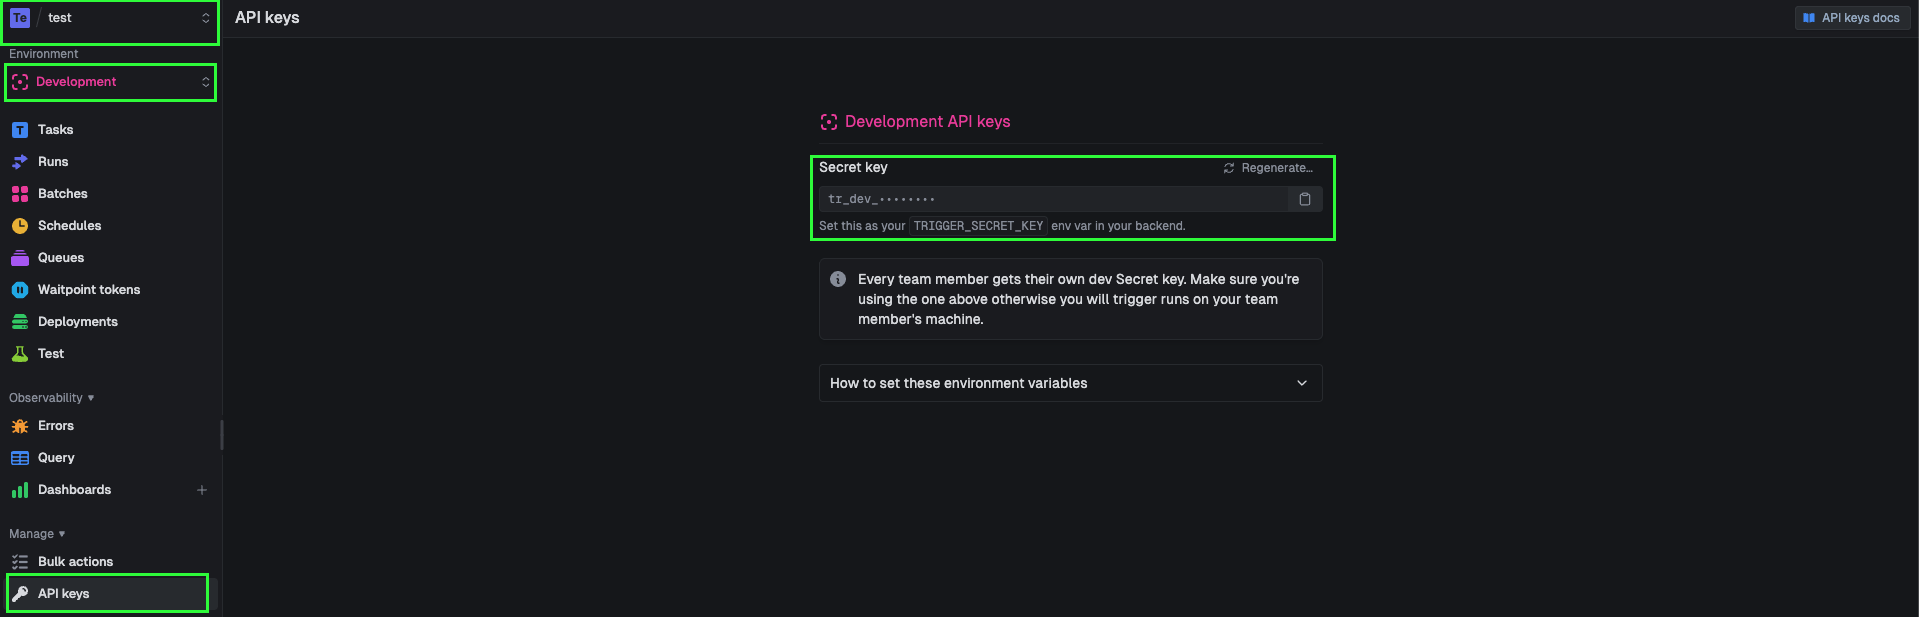Viewport: 1919px width, 617px height.
Task: Add a new dashboard with plus icon
Action: pyautogui.click(x=202, y=490)
